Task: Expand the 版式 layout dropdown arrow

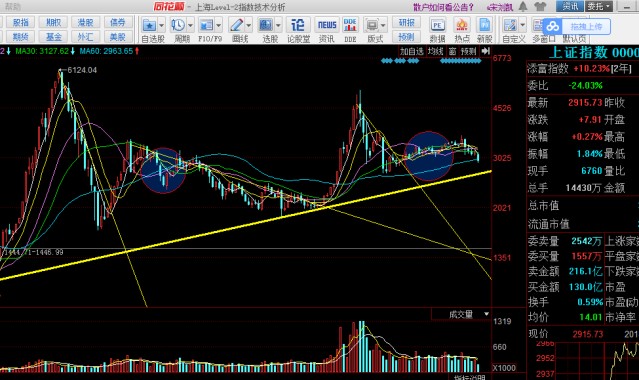Action: 383,26
